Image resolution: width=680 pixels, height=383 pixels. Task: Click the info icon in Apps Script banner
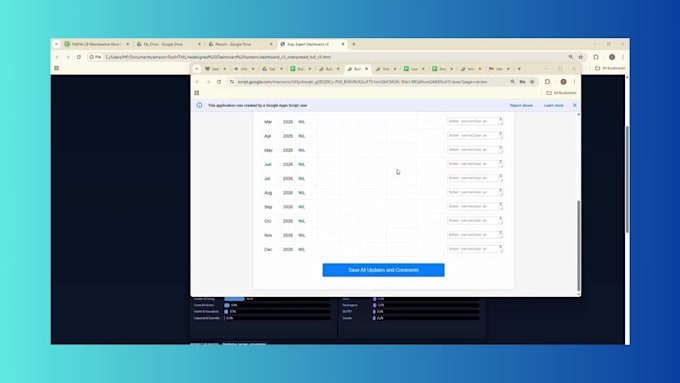pyautogui.click(x=199, y=105)
